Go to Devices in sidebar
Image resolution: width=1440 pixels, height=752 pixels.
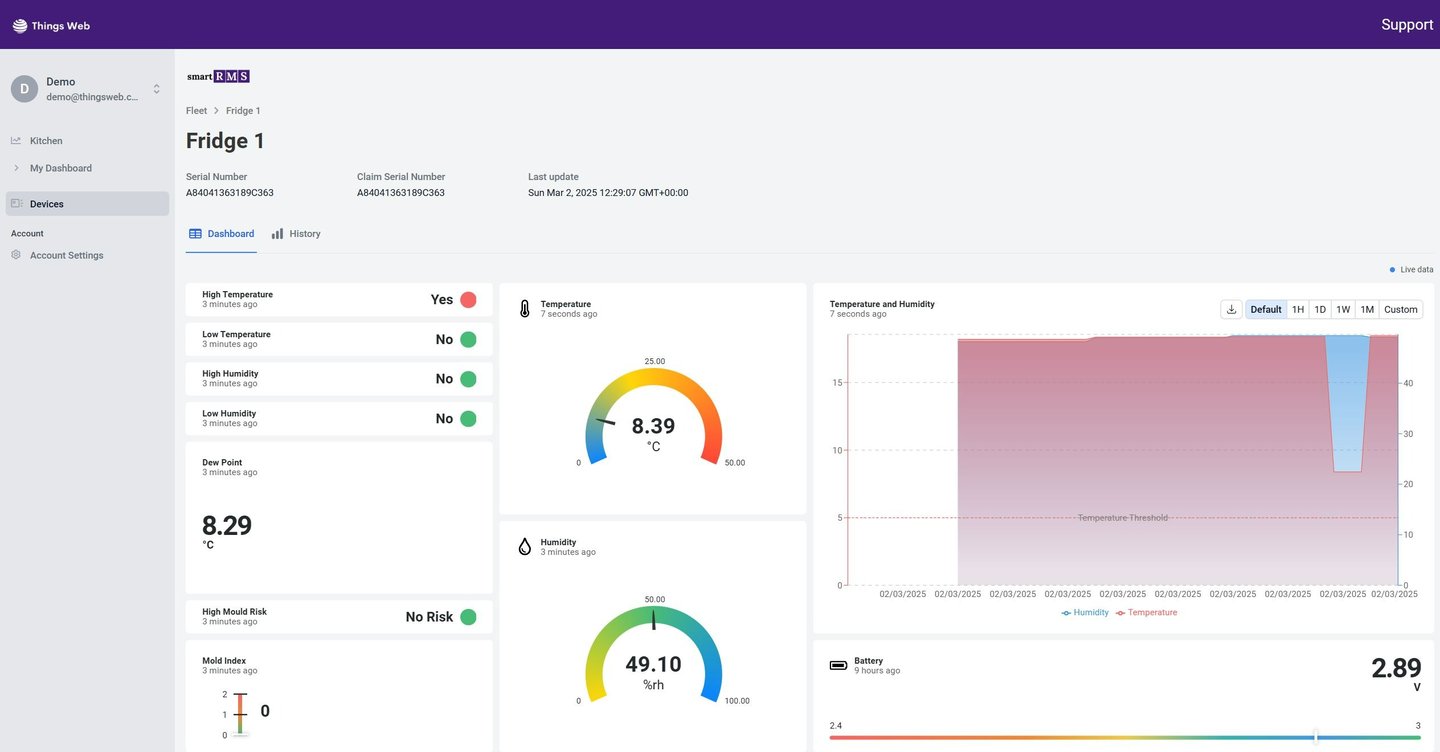point(87,204)
